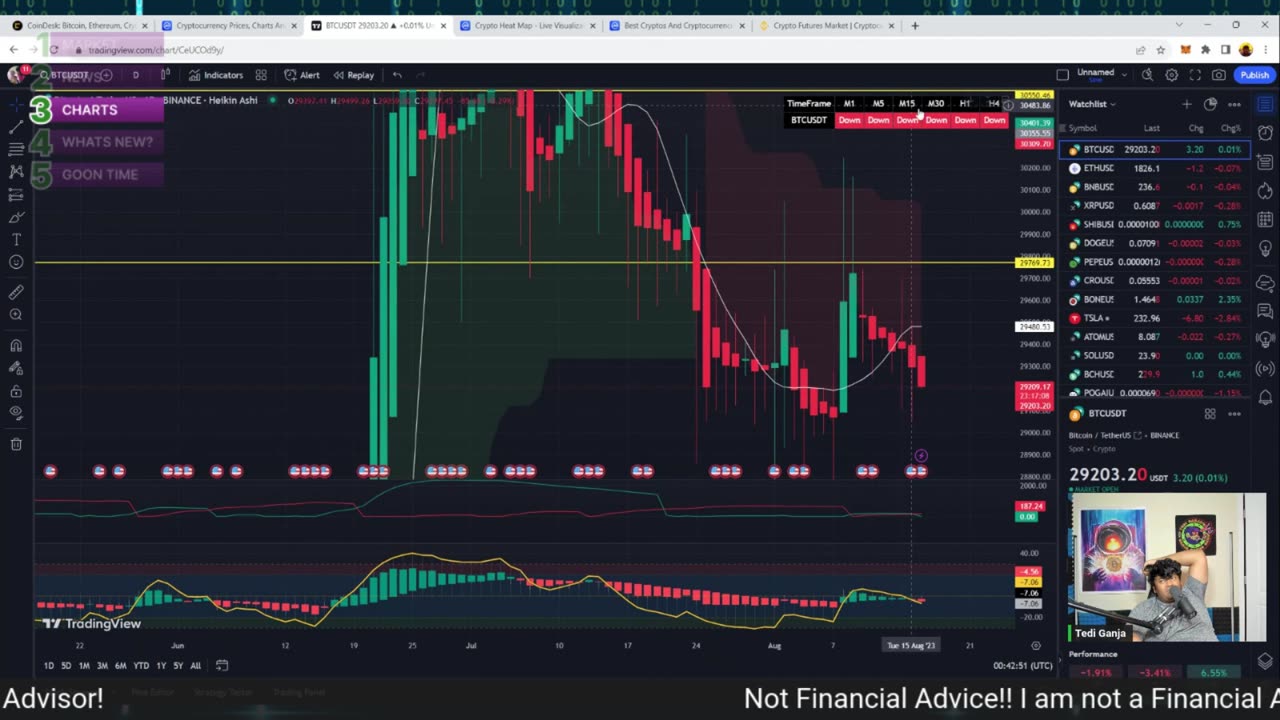
Task: Open indicator templates grid icon
Action: point(261,75)
